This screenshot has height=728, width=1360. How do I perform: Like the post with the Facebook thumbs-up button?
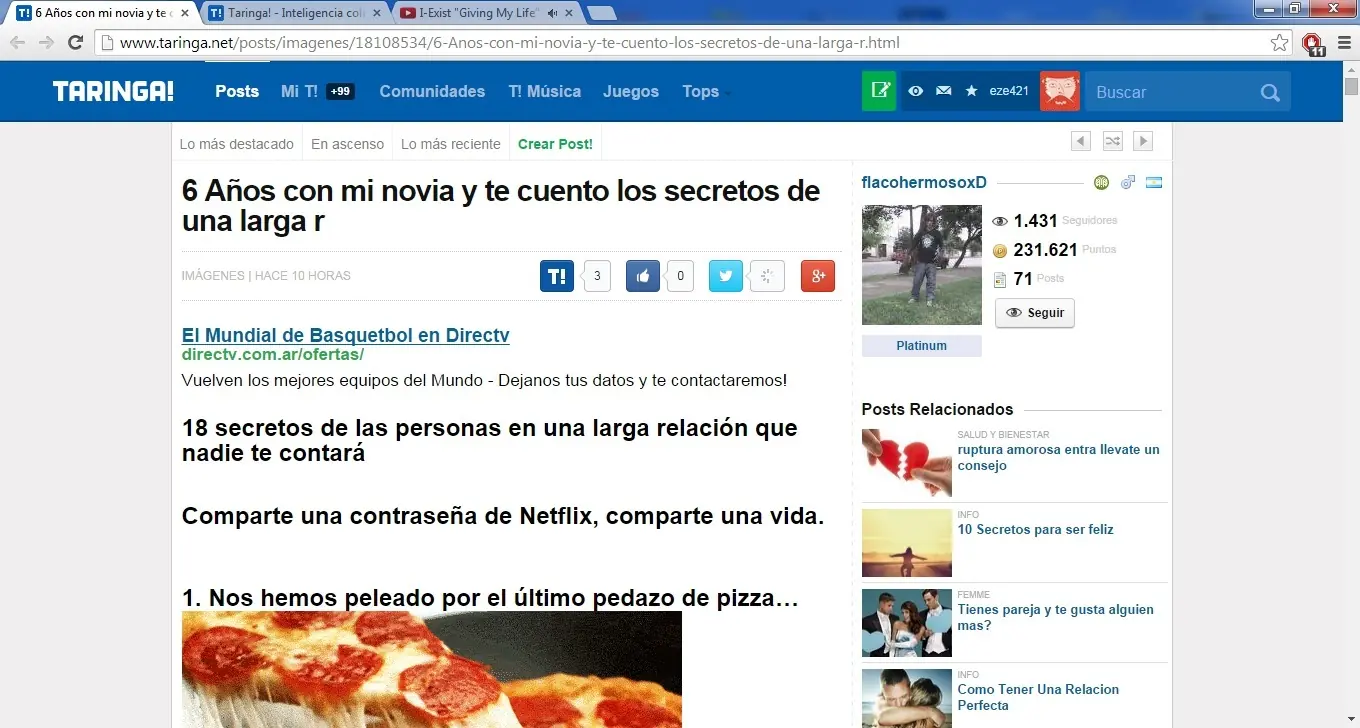643,276
